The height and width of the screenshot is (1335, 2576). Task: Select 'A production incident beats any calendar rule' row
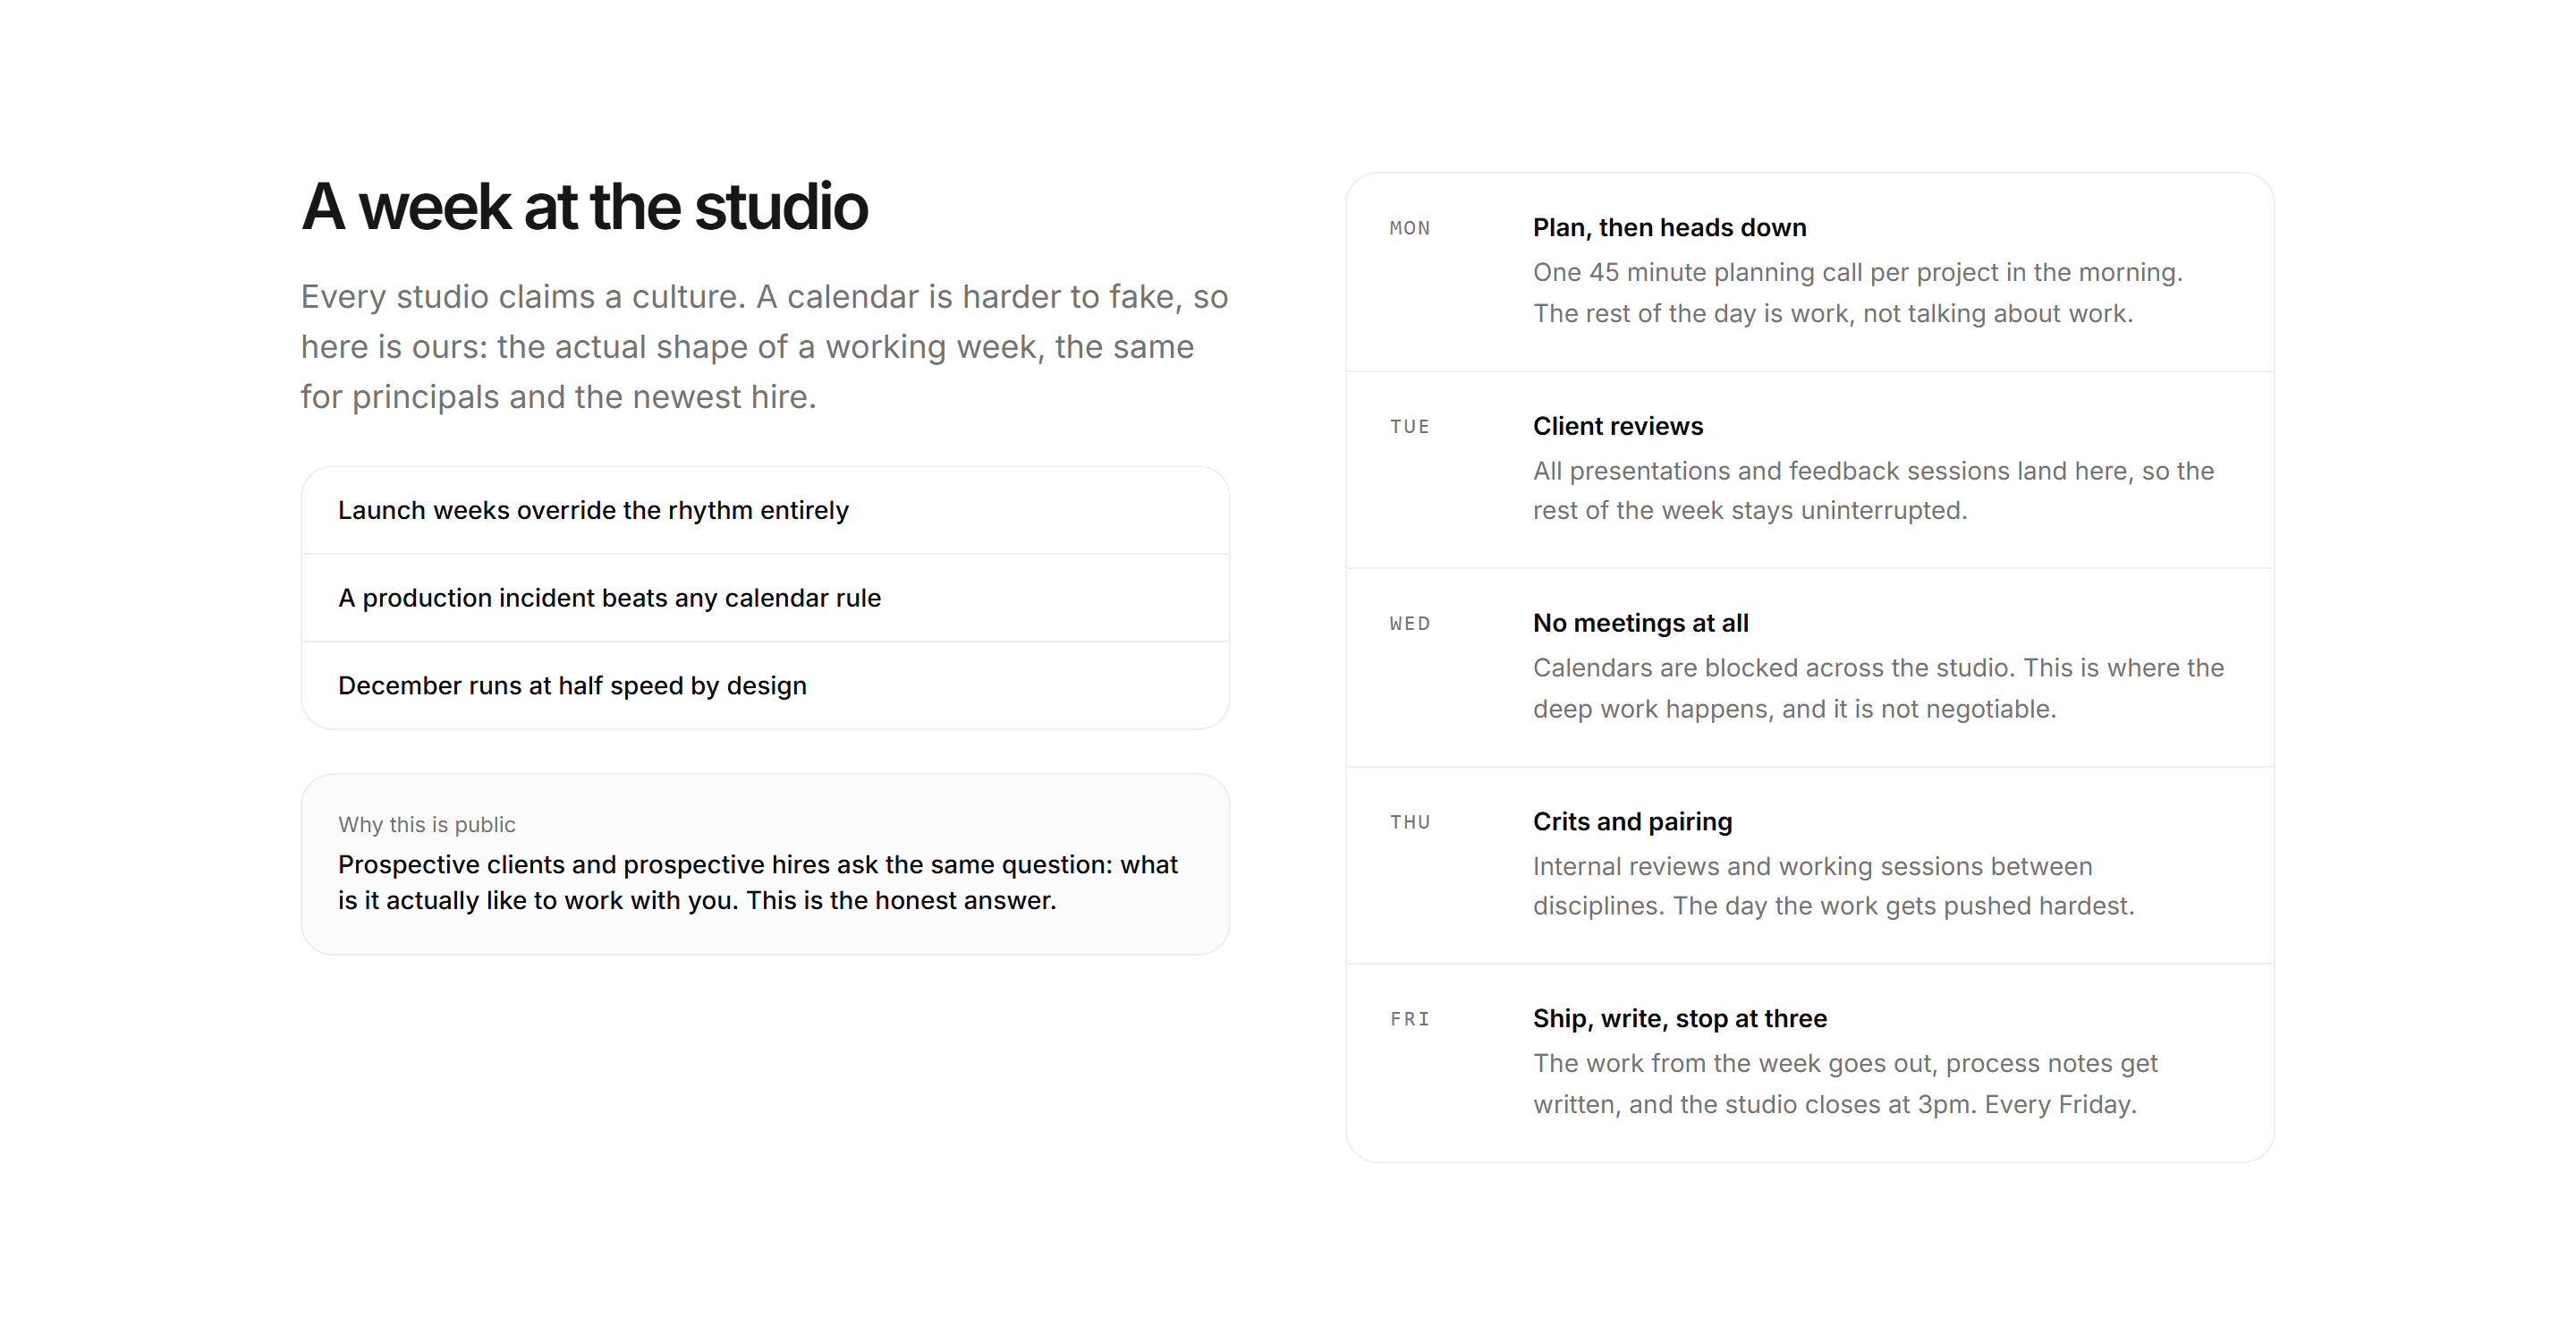765,598
